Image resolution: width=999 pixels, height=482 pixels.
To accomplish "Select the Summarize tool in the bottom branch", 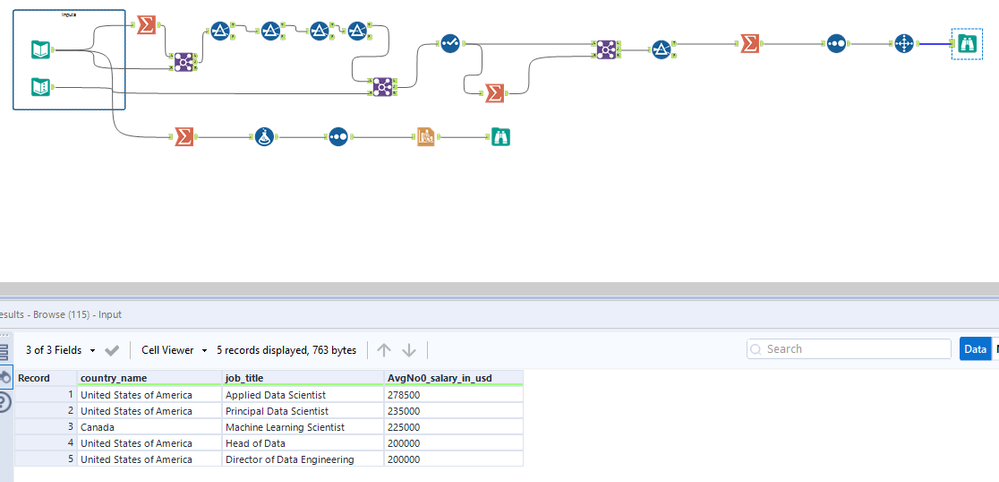I will [184, 137].
